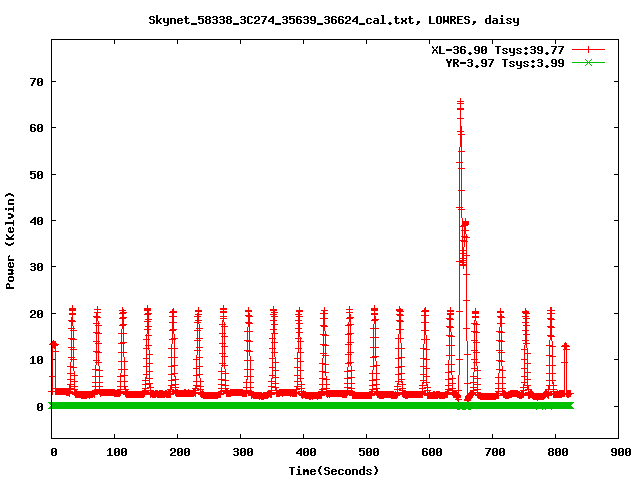Click the x-axis tick label 100
The image size is (640, 480).
coord(116,452)
